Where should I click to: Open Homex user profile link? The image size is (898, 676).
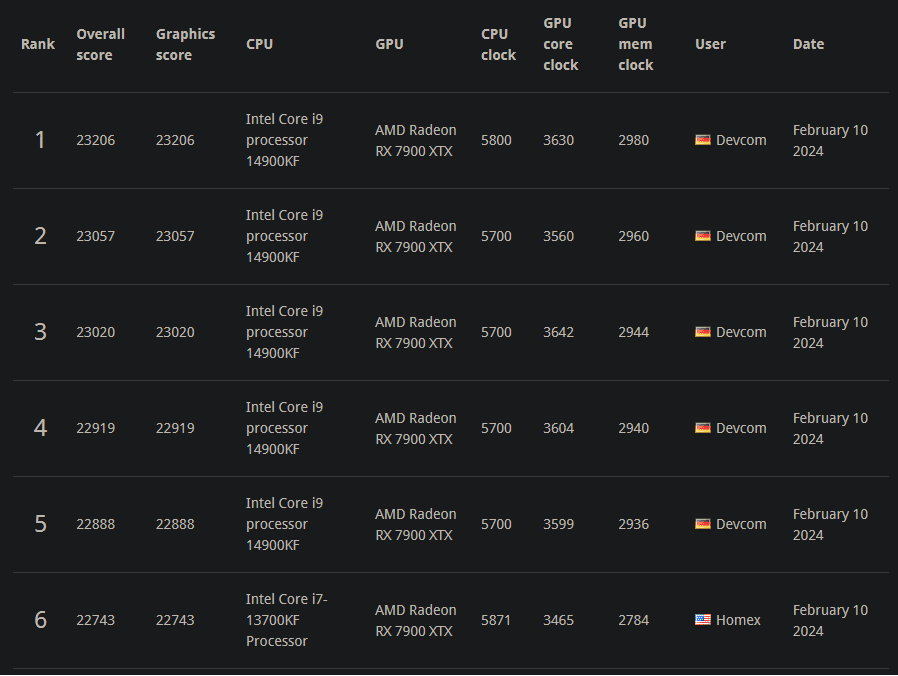click(x=738, y=620)
